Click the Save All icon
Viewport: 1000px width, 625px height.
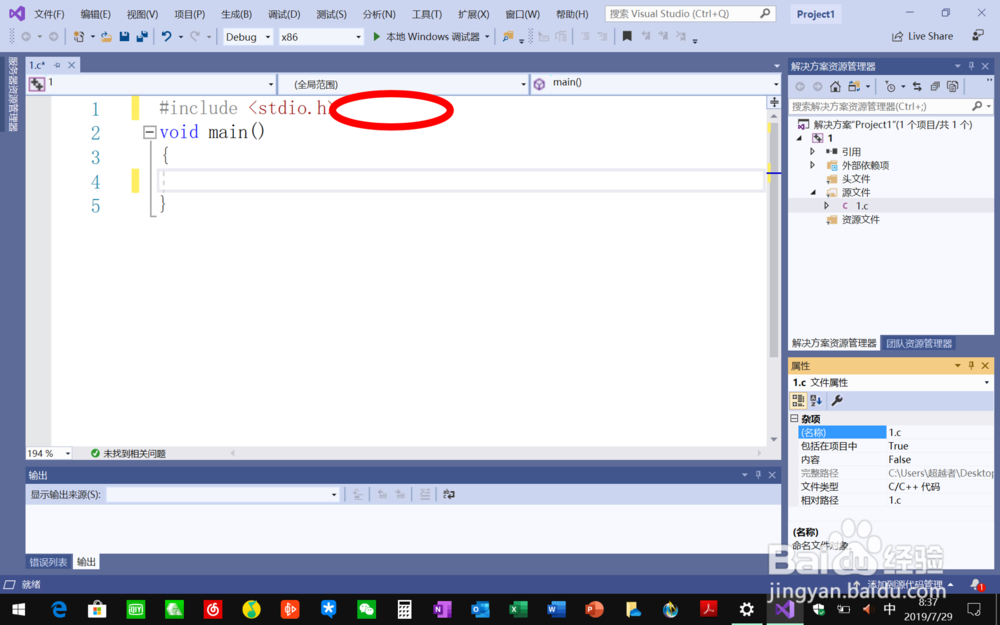click(x=142, y=37)
